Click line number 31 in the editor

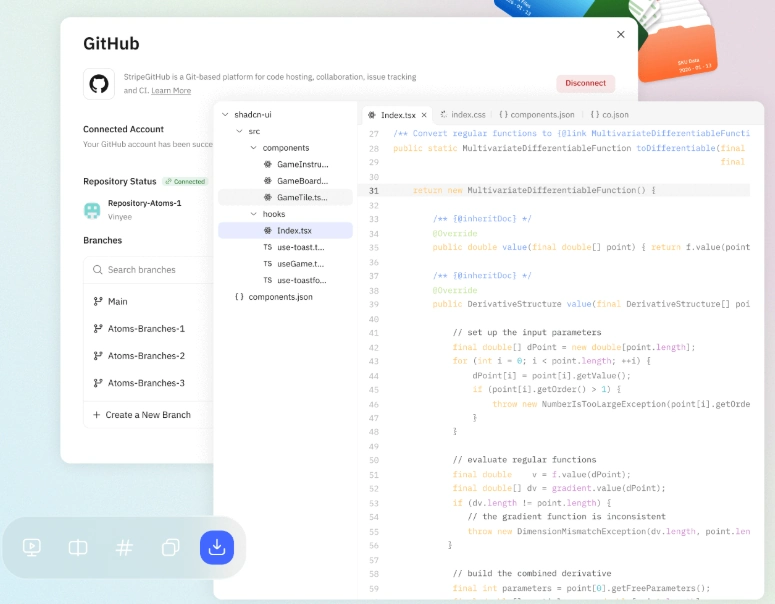coord(374,191)
